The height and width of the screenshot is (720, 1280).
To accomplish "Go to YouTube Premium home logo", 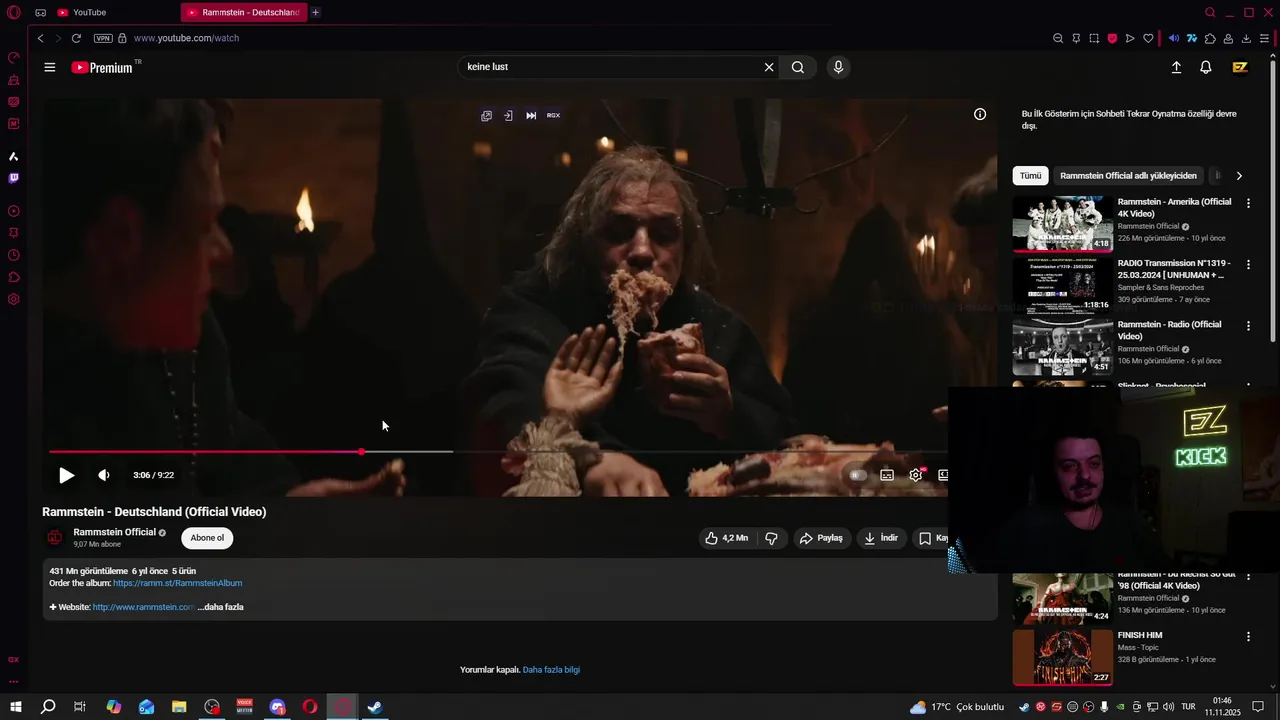I will tap(102, 67).
